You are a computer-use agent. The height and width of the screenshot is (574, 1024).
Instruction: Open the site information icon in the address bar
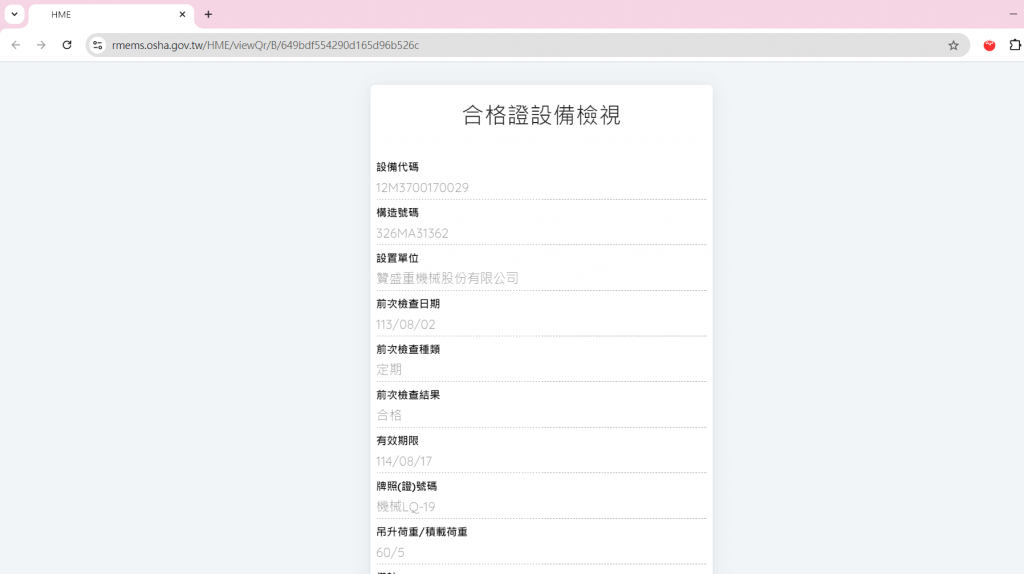(x=98, y=45)
